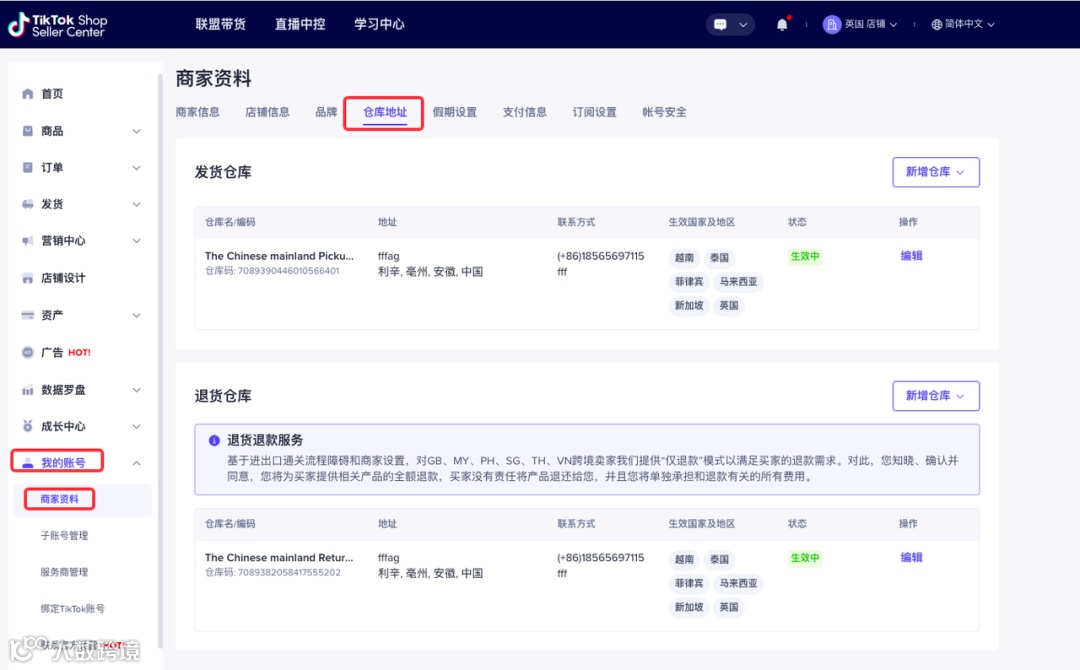
Task: Select the 仓库地址 tab
Action: coord(384,112)
